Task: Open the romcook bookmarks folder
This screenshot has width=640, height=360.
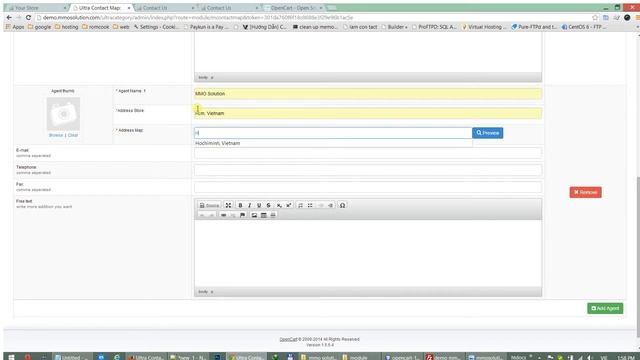Action: [96, 27]
